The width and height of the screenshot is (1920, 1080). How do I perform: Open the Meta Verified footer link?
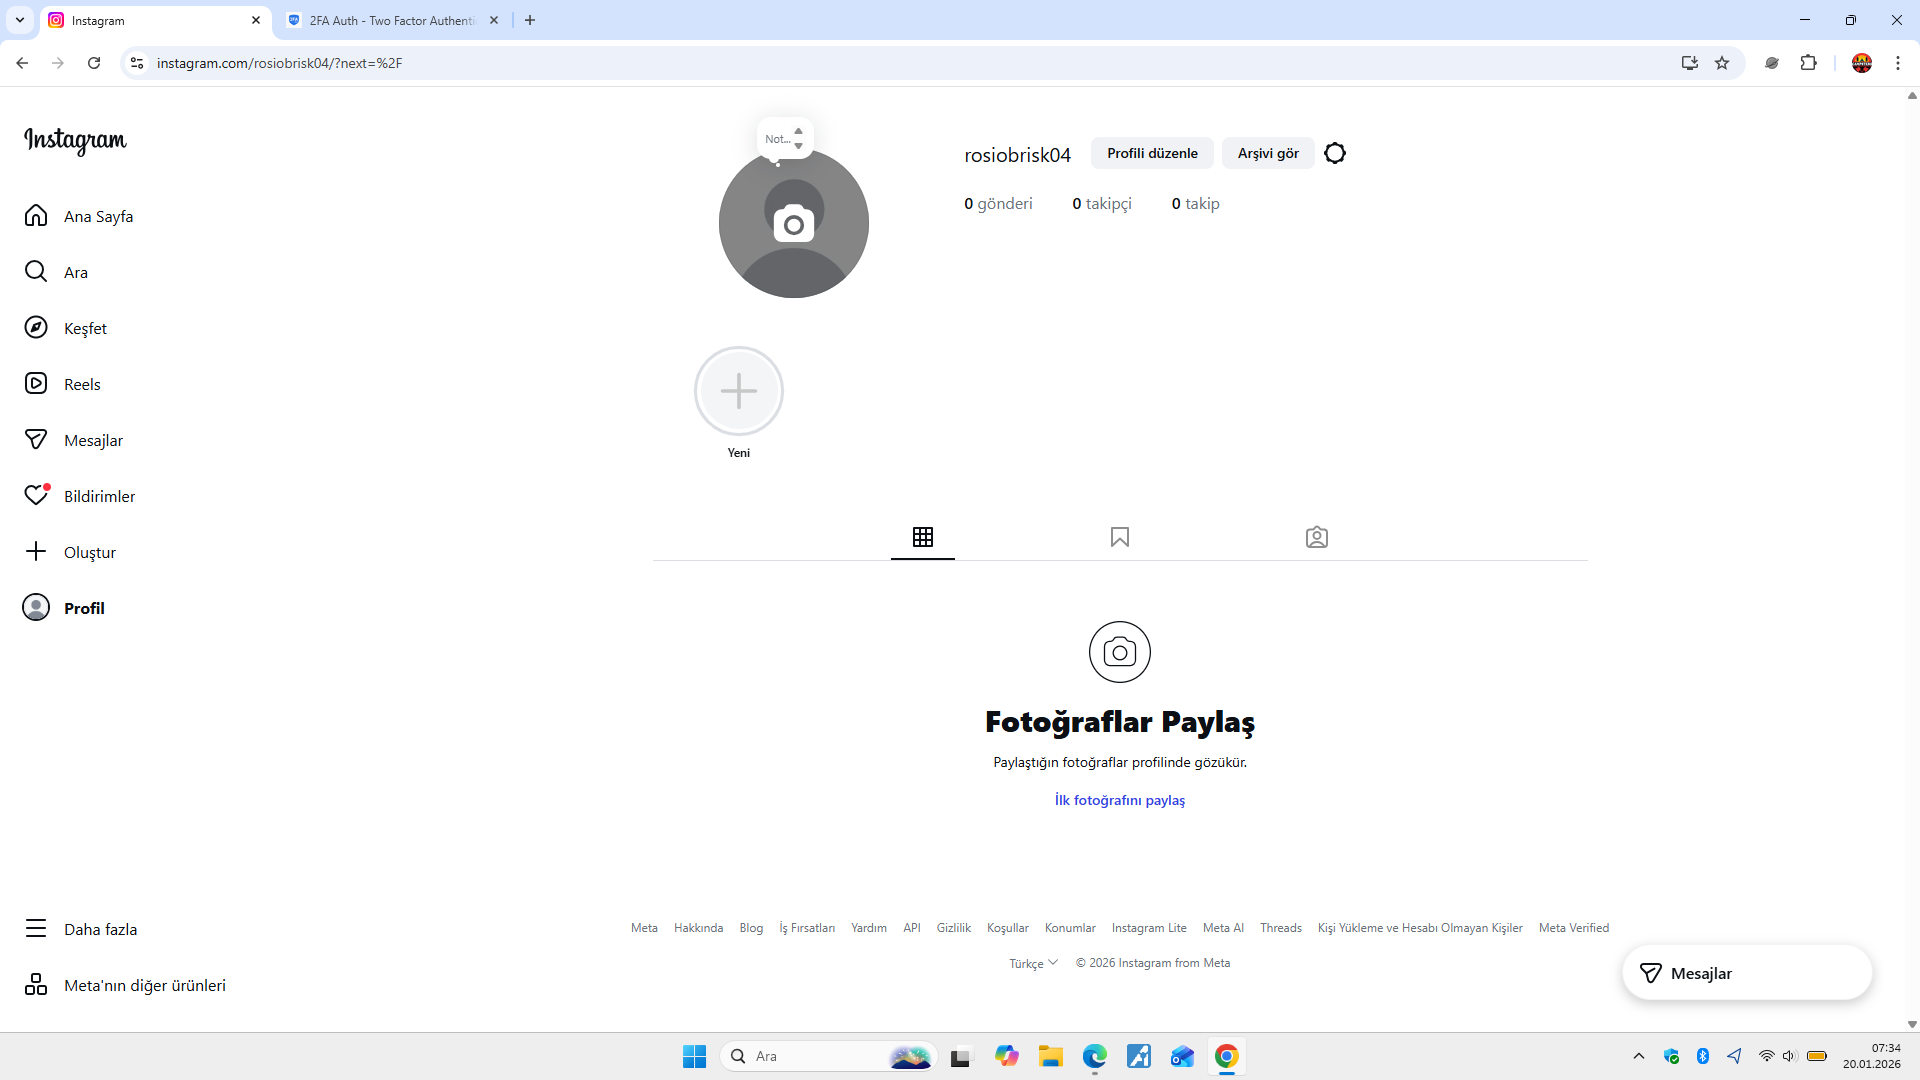tap(1574, 928)
